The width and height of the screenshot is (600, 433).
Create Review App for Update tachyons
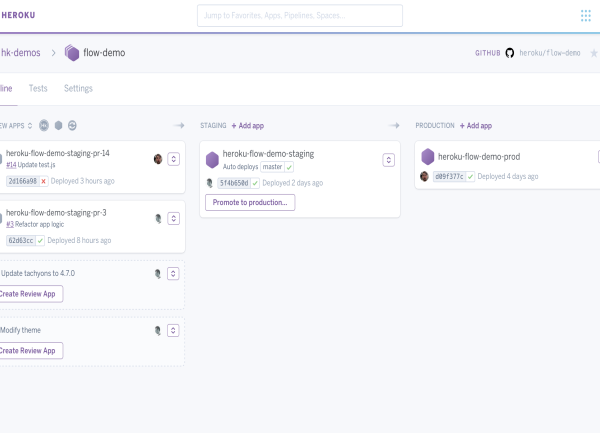click(x=30, y=294)
